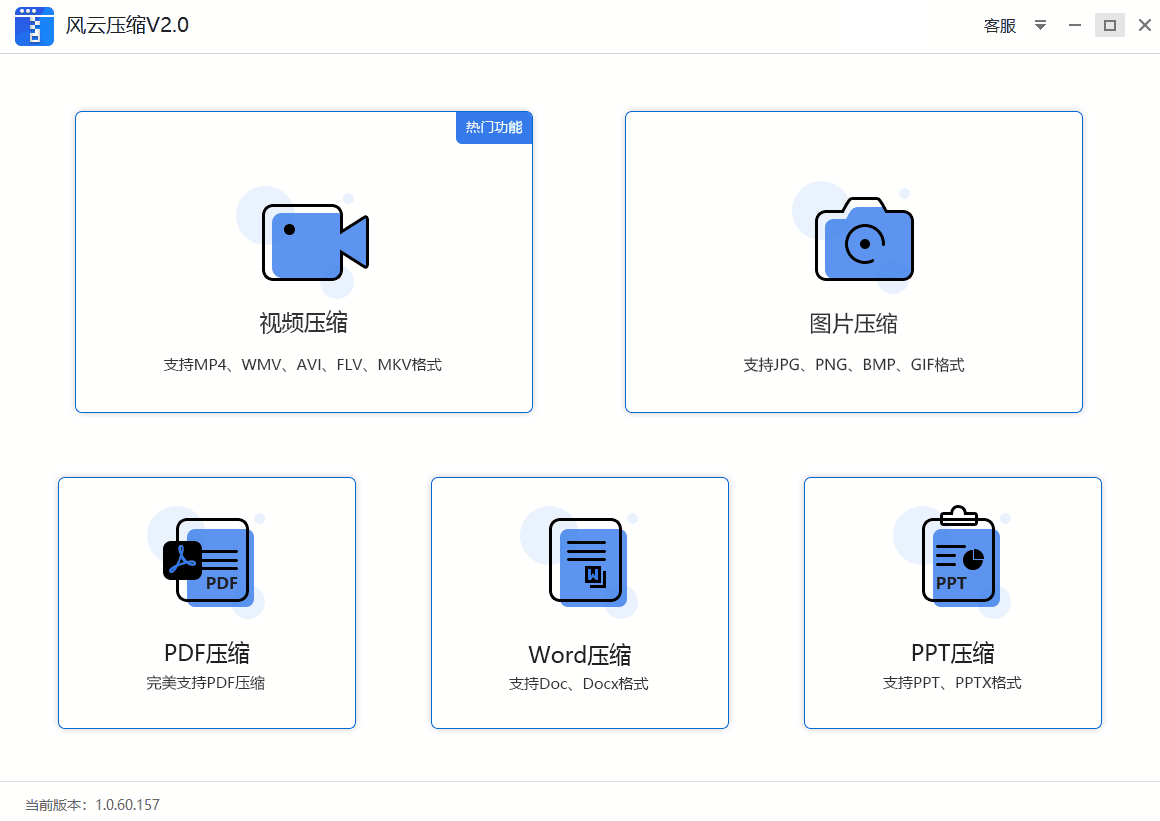
Task: Open the 客服 customer service menu
Action: click(998, 25)
